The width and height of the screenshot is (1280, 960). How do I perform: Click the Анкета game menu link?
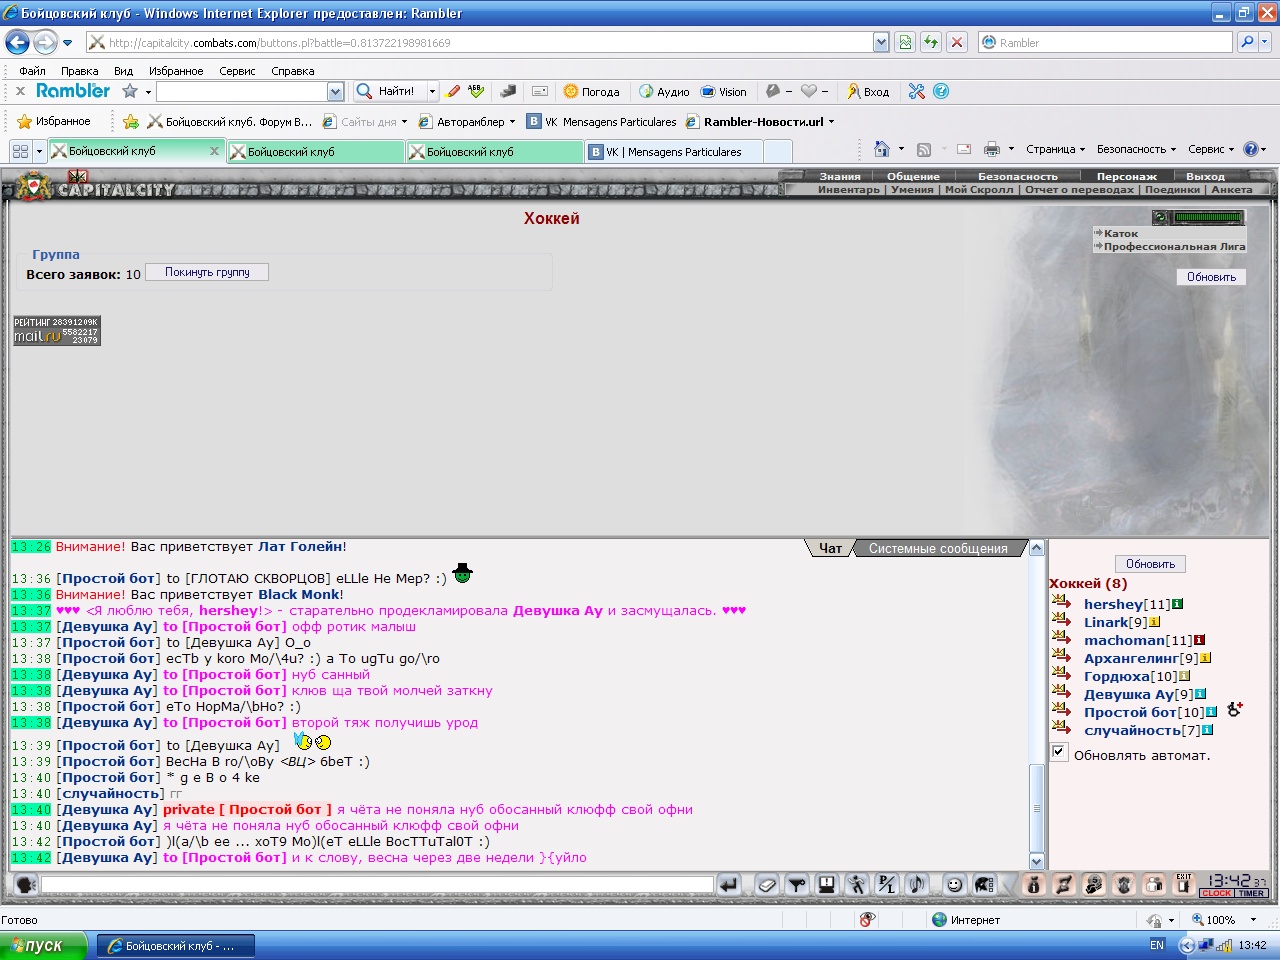(1232, 189)
